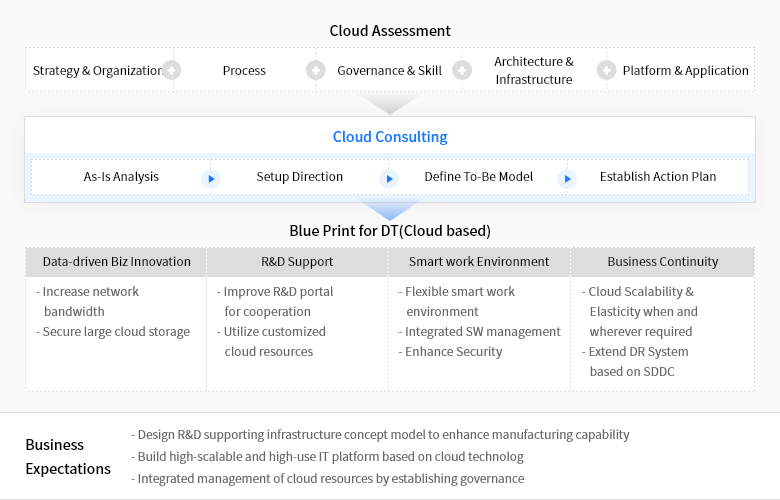The image size is (780, 500).
Task: Select the Platform & Application item
Action: coord(685,71)
